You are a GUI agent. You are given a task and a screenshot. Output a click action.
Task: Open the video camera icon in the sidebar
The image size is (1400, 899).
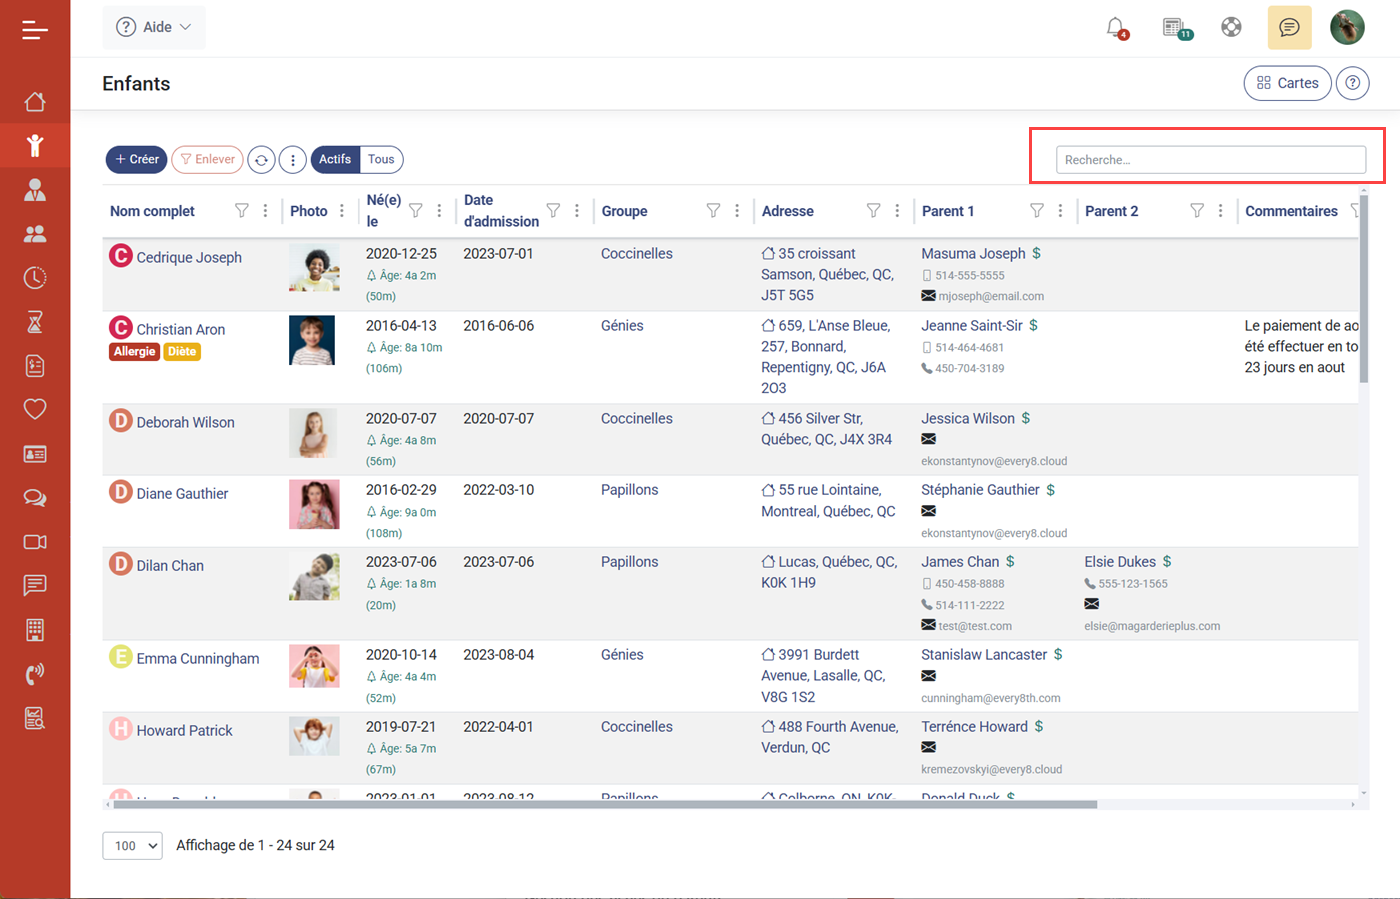(35, 541)
